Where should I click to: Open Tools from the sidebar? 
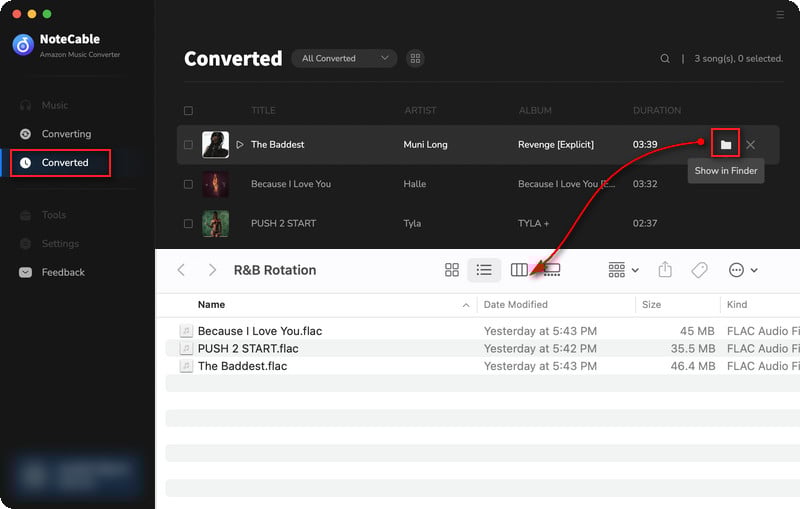point(54,215)
